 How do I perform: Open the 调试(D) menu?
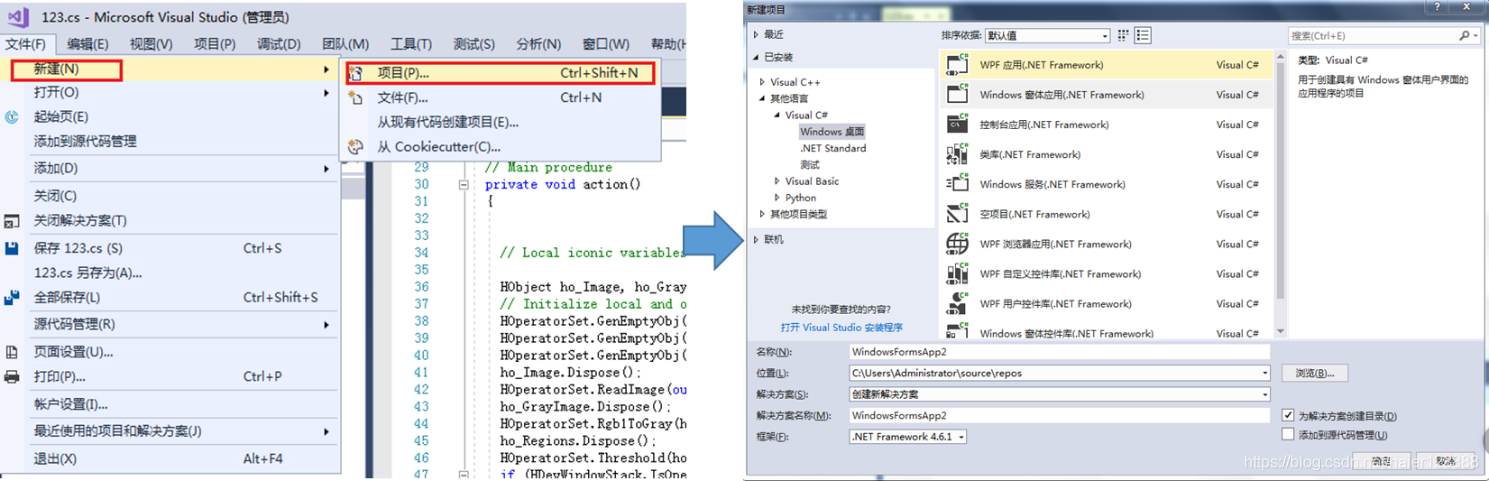click(278, 44)
